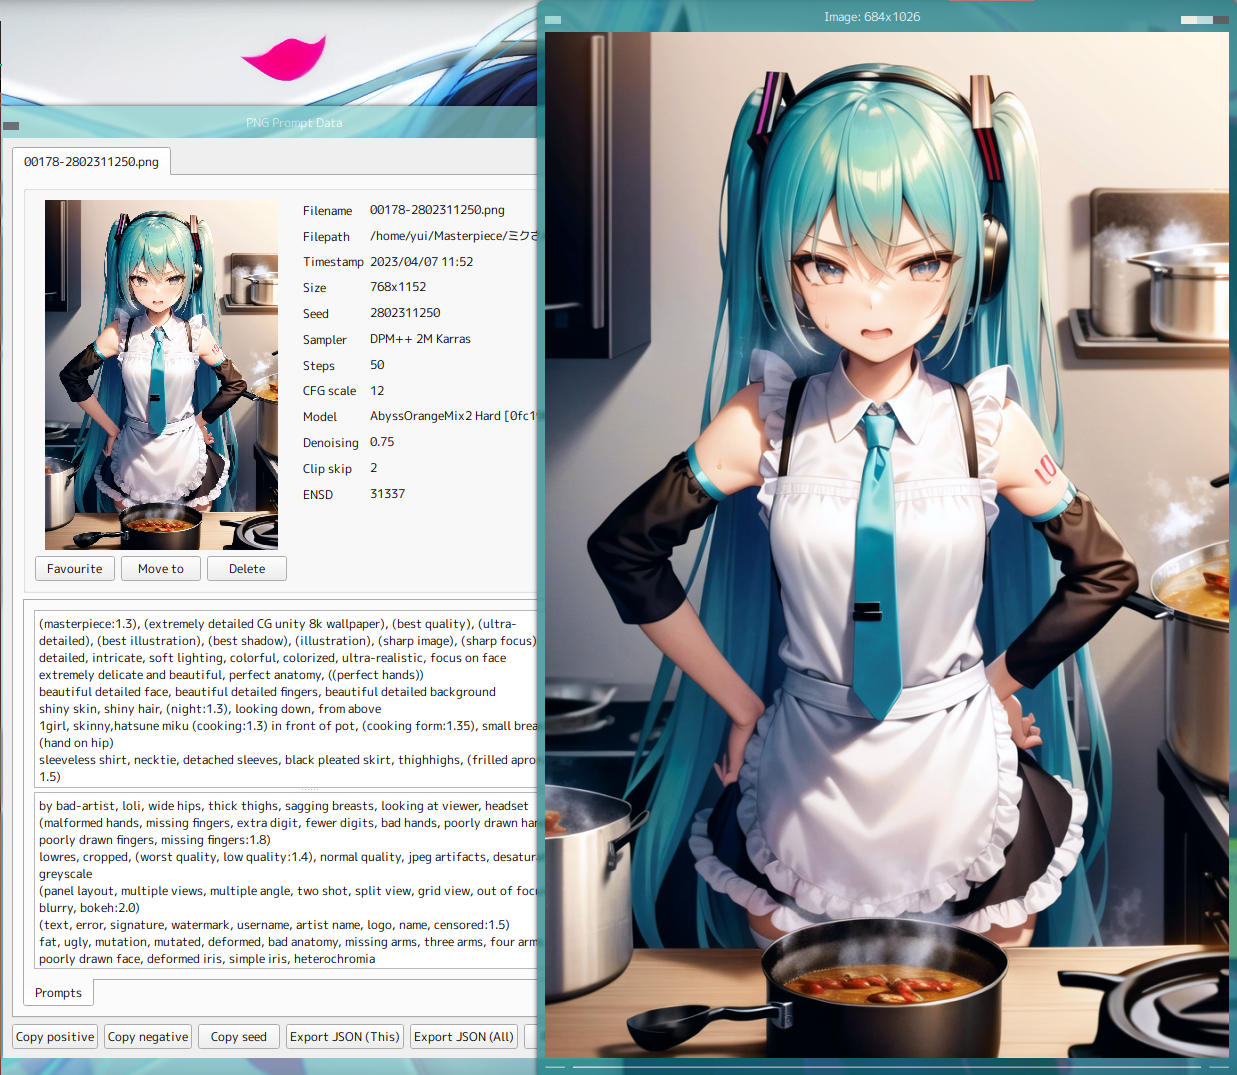Select the Steps value 50
The image size is (1237, 1075).
(x=377, y=365)
